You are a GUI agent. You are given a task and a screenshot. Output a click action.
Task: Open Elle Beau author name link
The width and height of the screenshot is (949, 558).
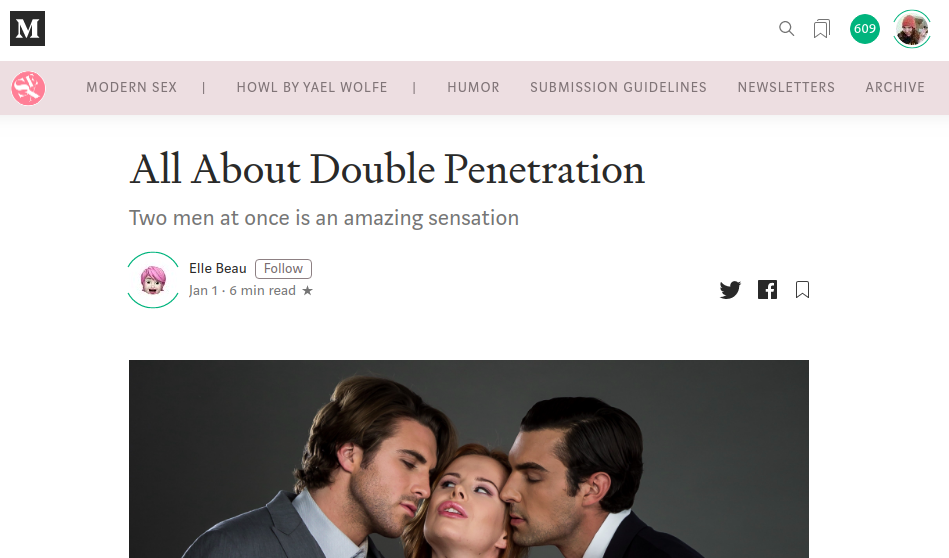tap(217, 268)
